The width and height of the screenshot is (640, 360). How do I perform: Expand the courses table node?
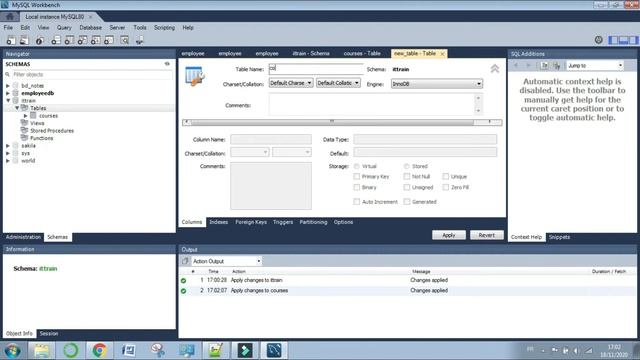25,116
